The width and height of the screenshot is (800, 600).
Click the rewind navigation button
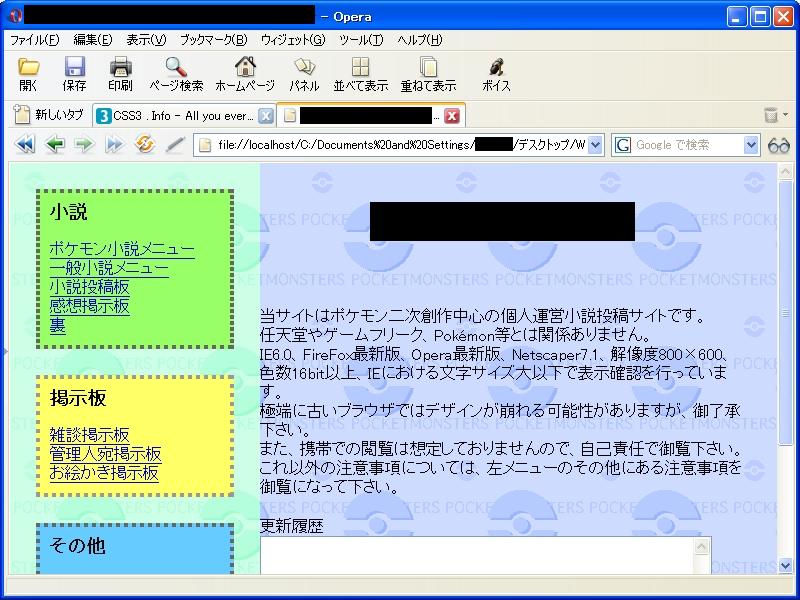coord(25,145)
